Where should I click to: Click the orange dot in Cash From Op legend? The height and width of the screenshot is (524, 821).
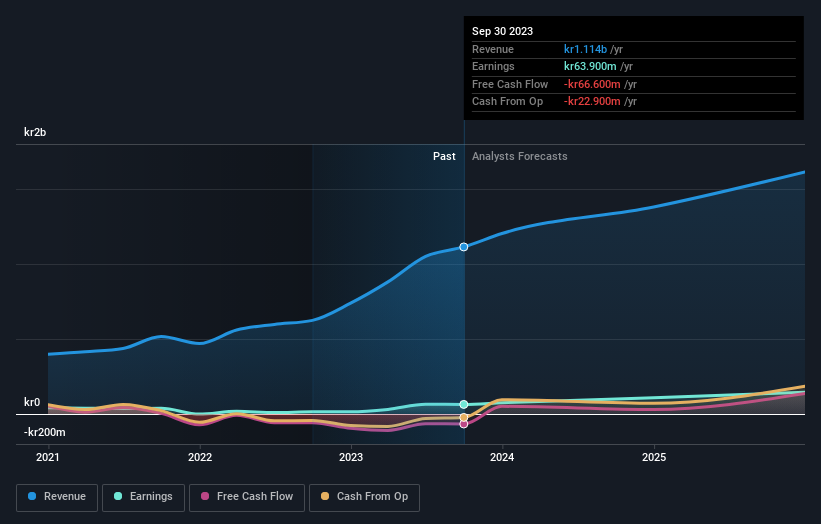point(325,496)
